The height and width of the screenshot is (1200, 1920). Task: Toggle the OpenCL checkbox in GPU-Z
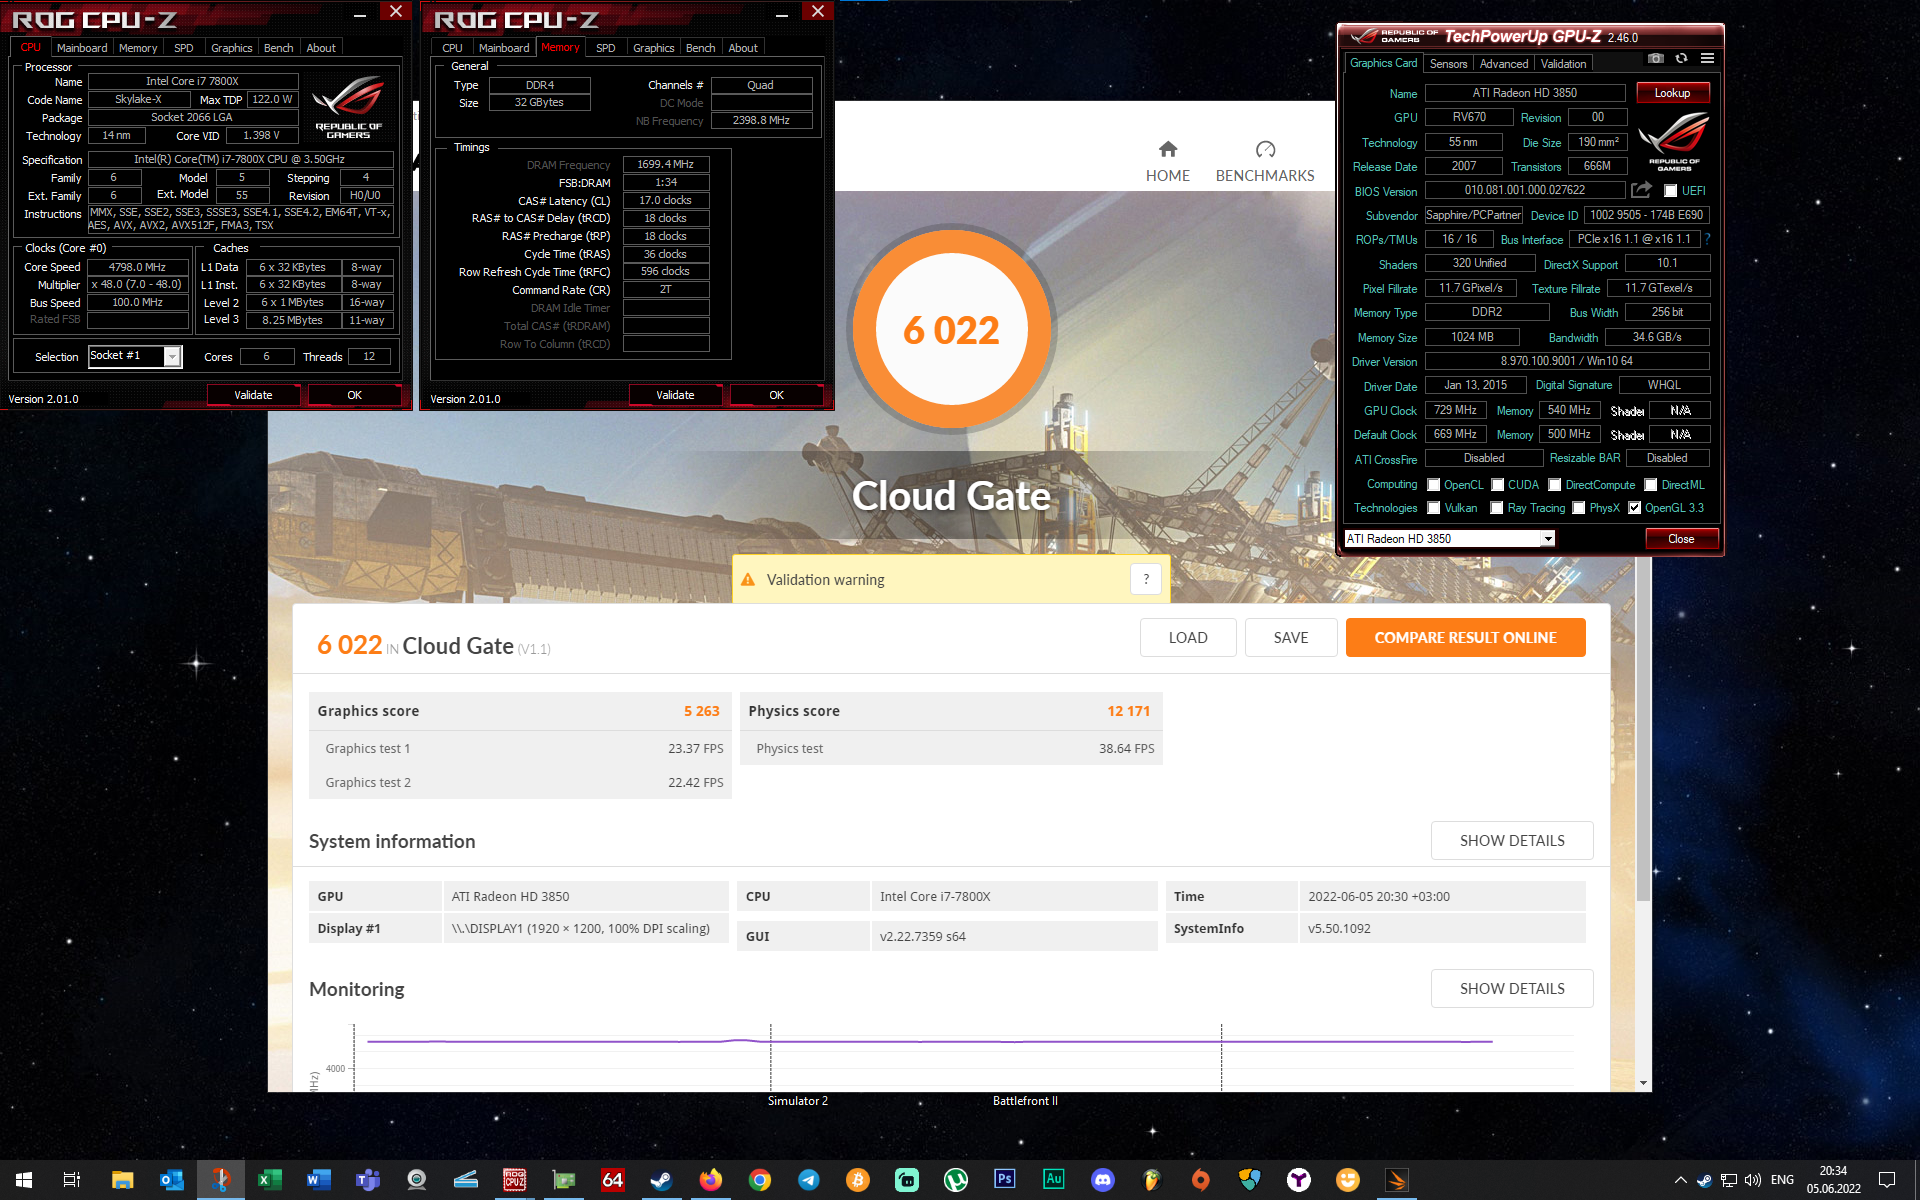1433,485
